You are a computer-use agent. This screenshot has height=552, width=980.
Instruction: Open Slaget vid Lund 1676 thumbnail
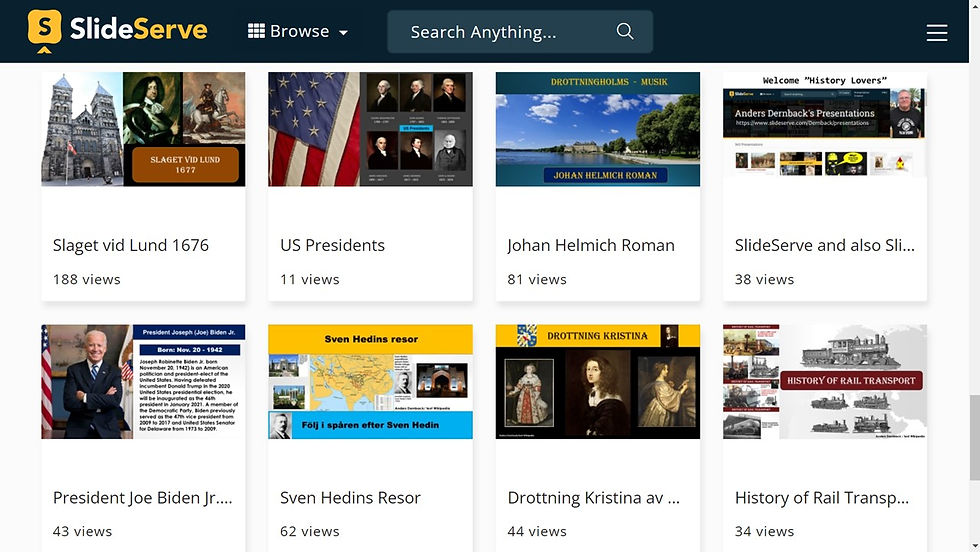tap(143, 129)
